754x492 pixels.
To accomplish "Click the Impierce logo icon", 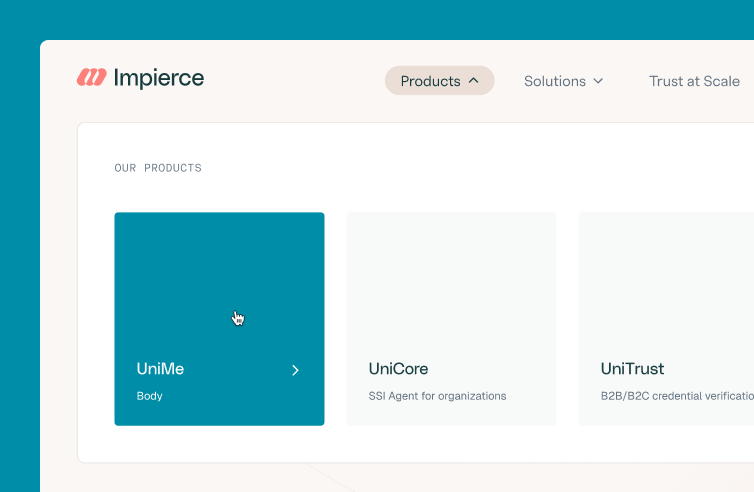I will tap(91, 77).
